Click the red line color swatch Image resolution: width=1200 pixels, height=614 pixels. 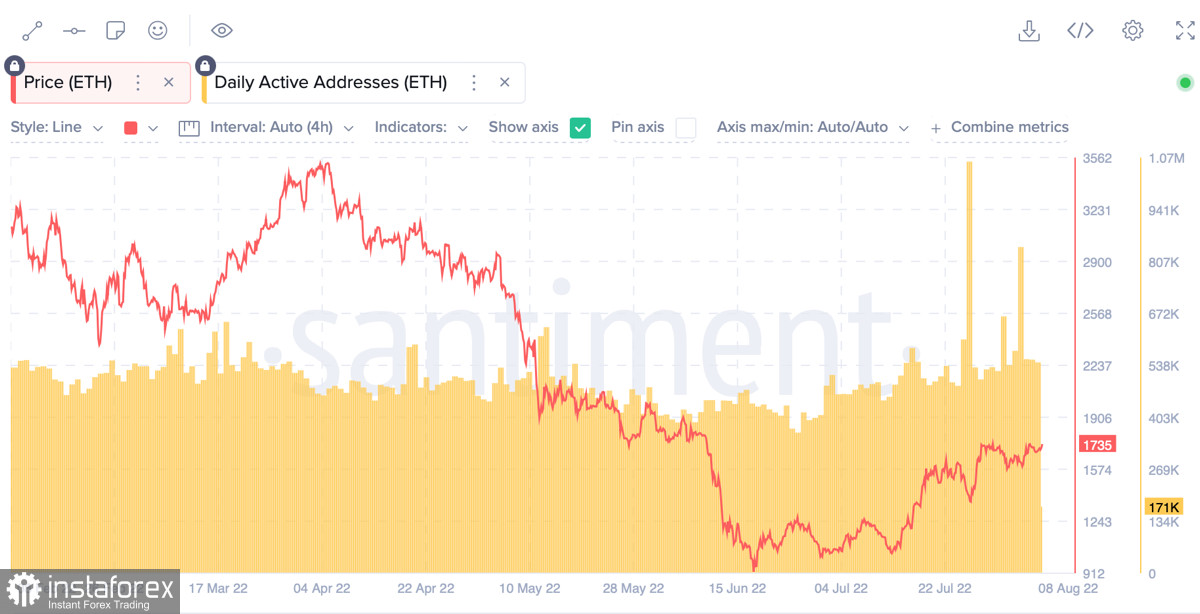pos(131,128)
